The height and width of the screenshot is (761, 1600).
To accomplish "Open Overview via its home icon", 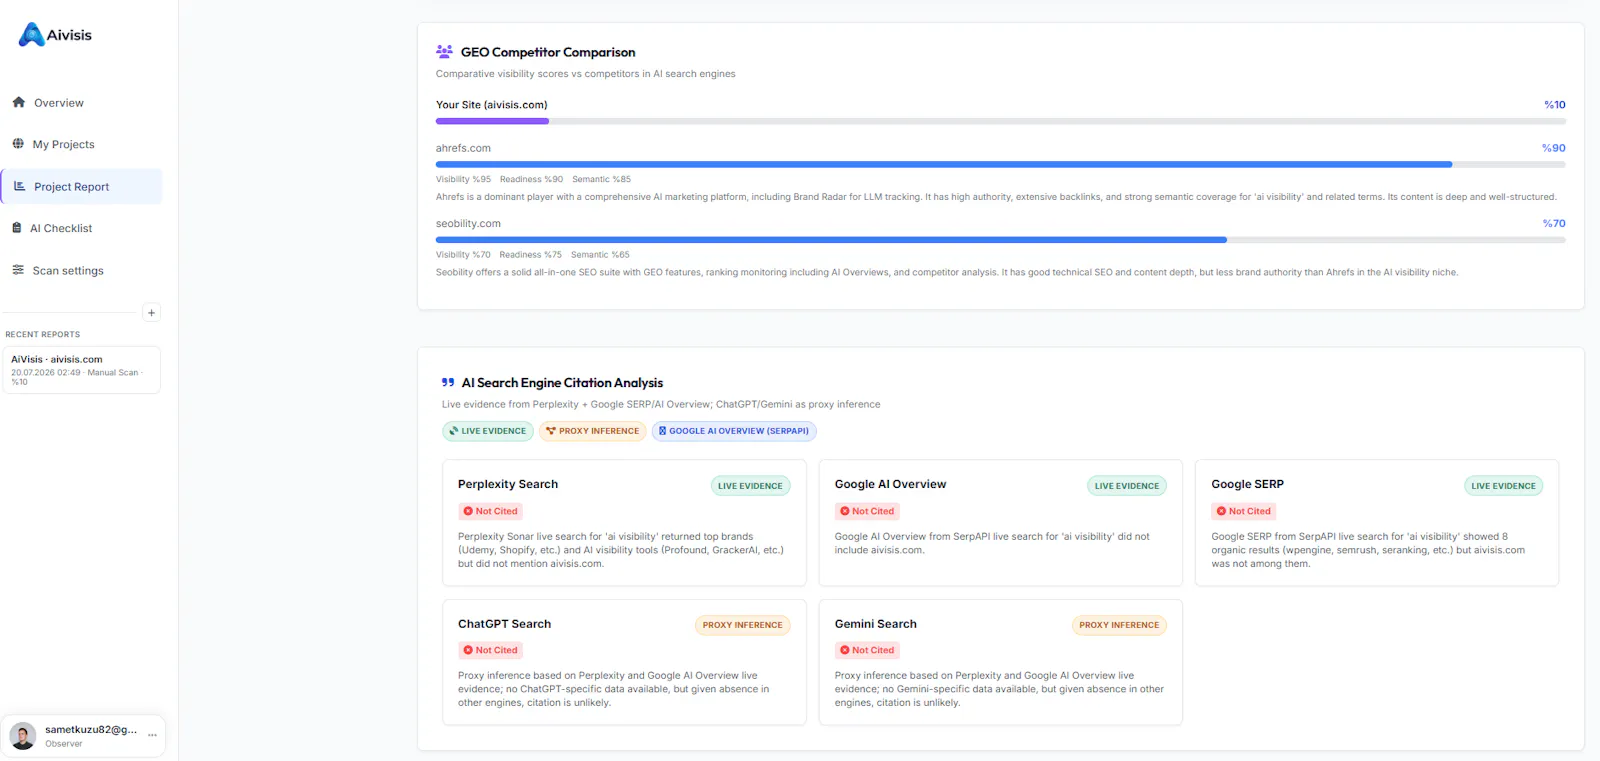I will pos(18,102).
